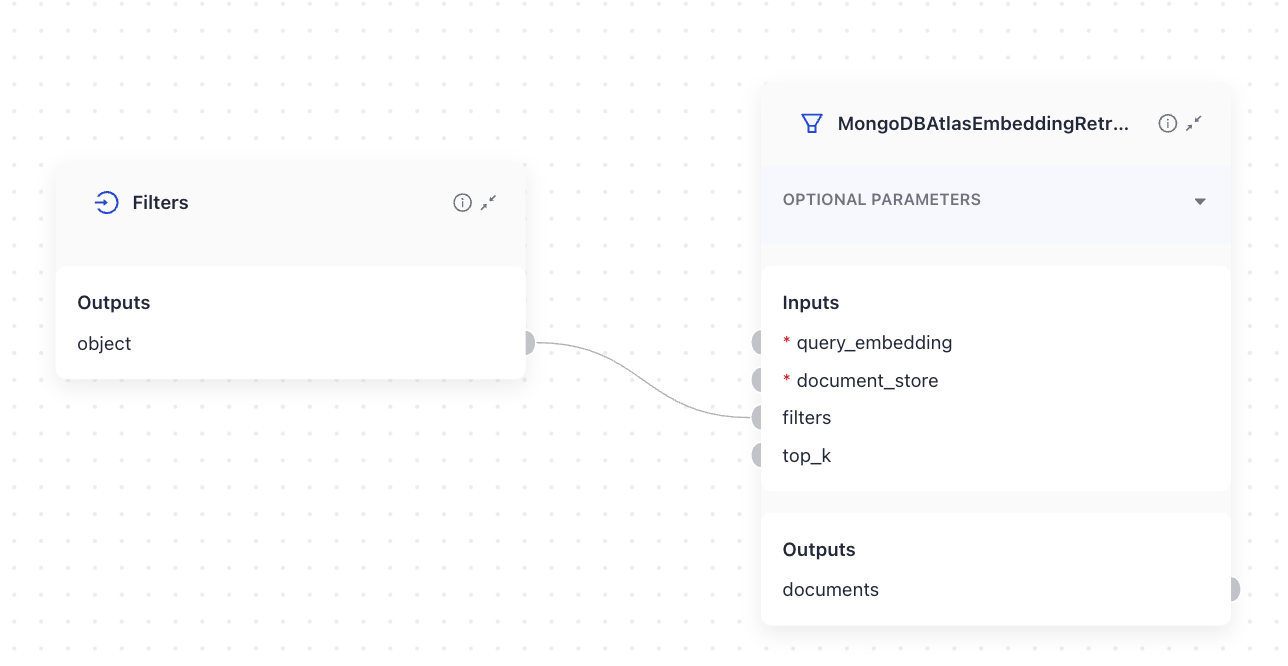
Task: Click the document_store input label
Action: [867, 381]
